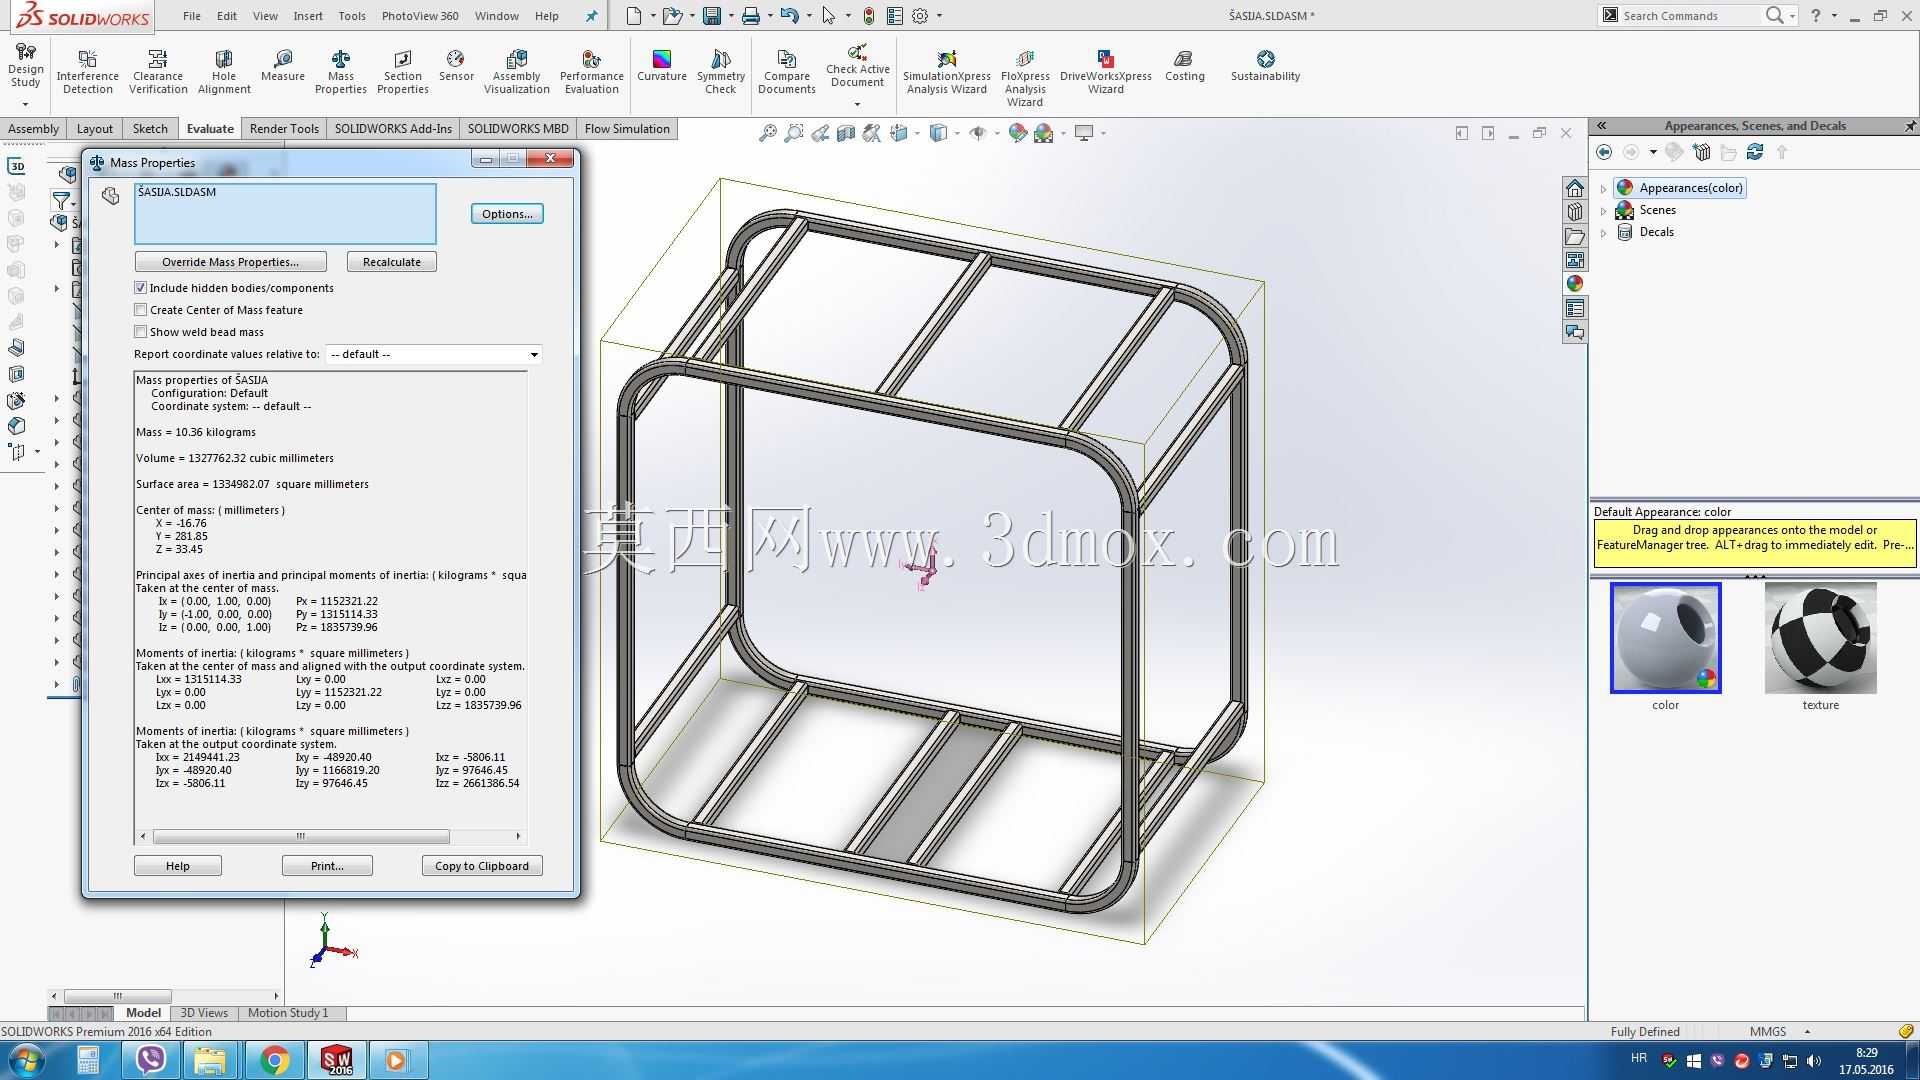Open the Insert menu
1920x1080 pixels.
click(x=308, y=16)
